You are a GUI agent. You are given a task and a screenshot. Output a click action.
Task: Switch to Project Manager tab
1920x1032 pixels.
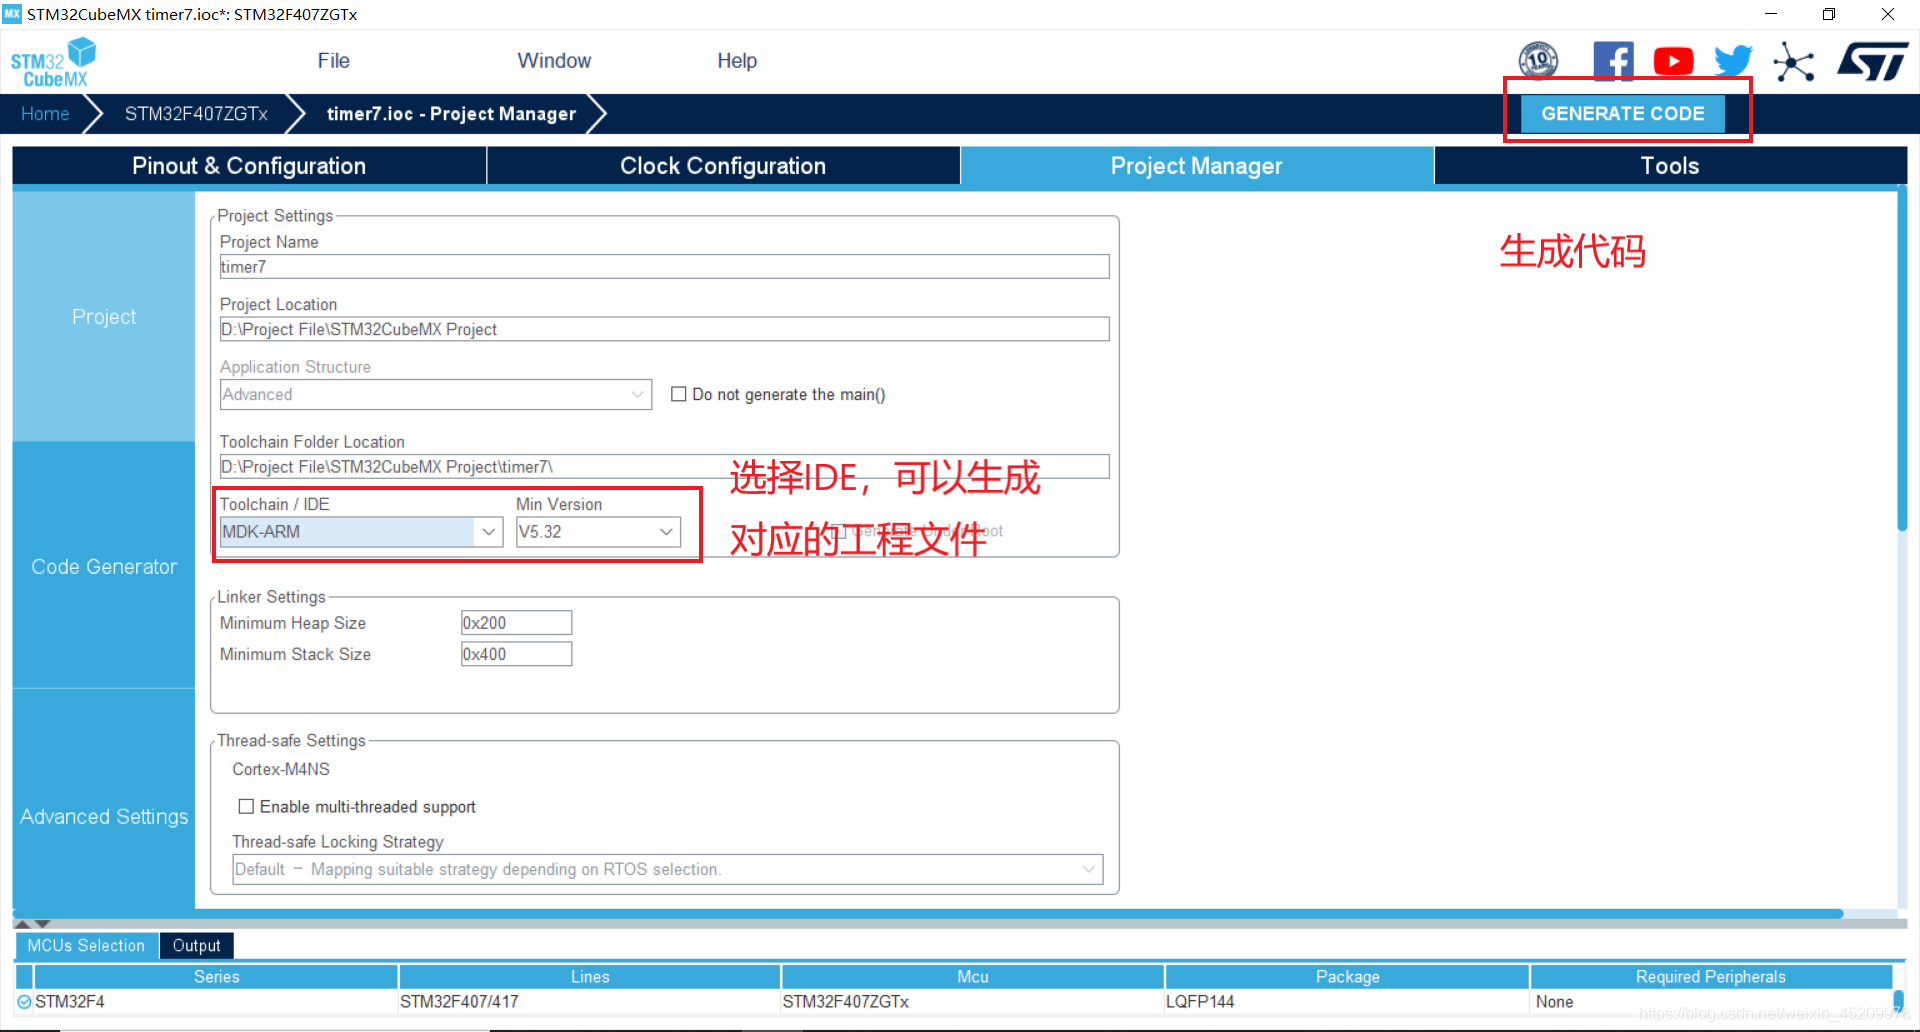point(1197,166)
